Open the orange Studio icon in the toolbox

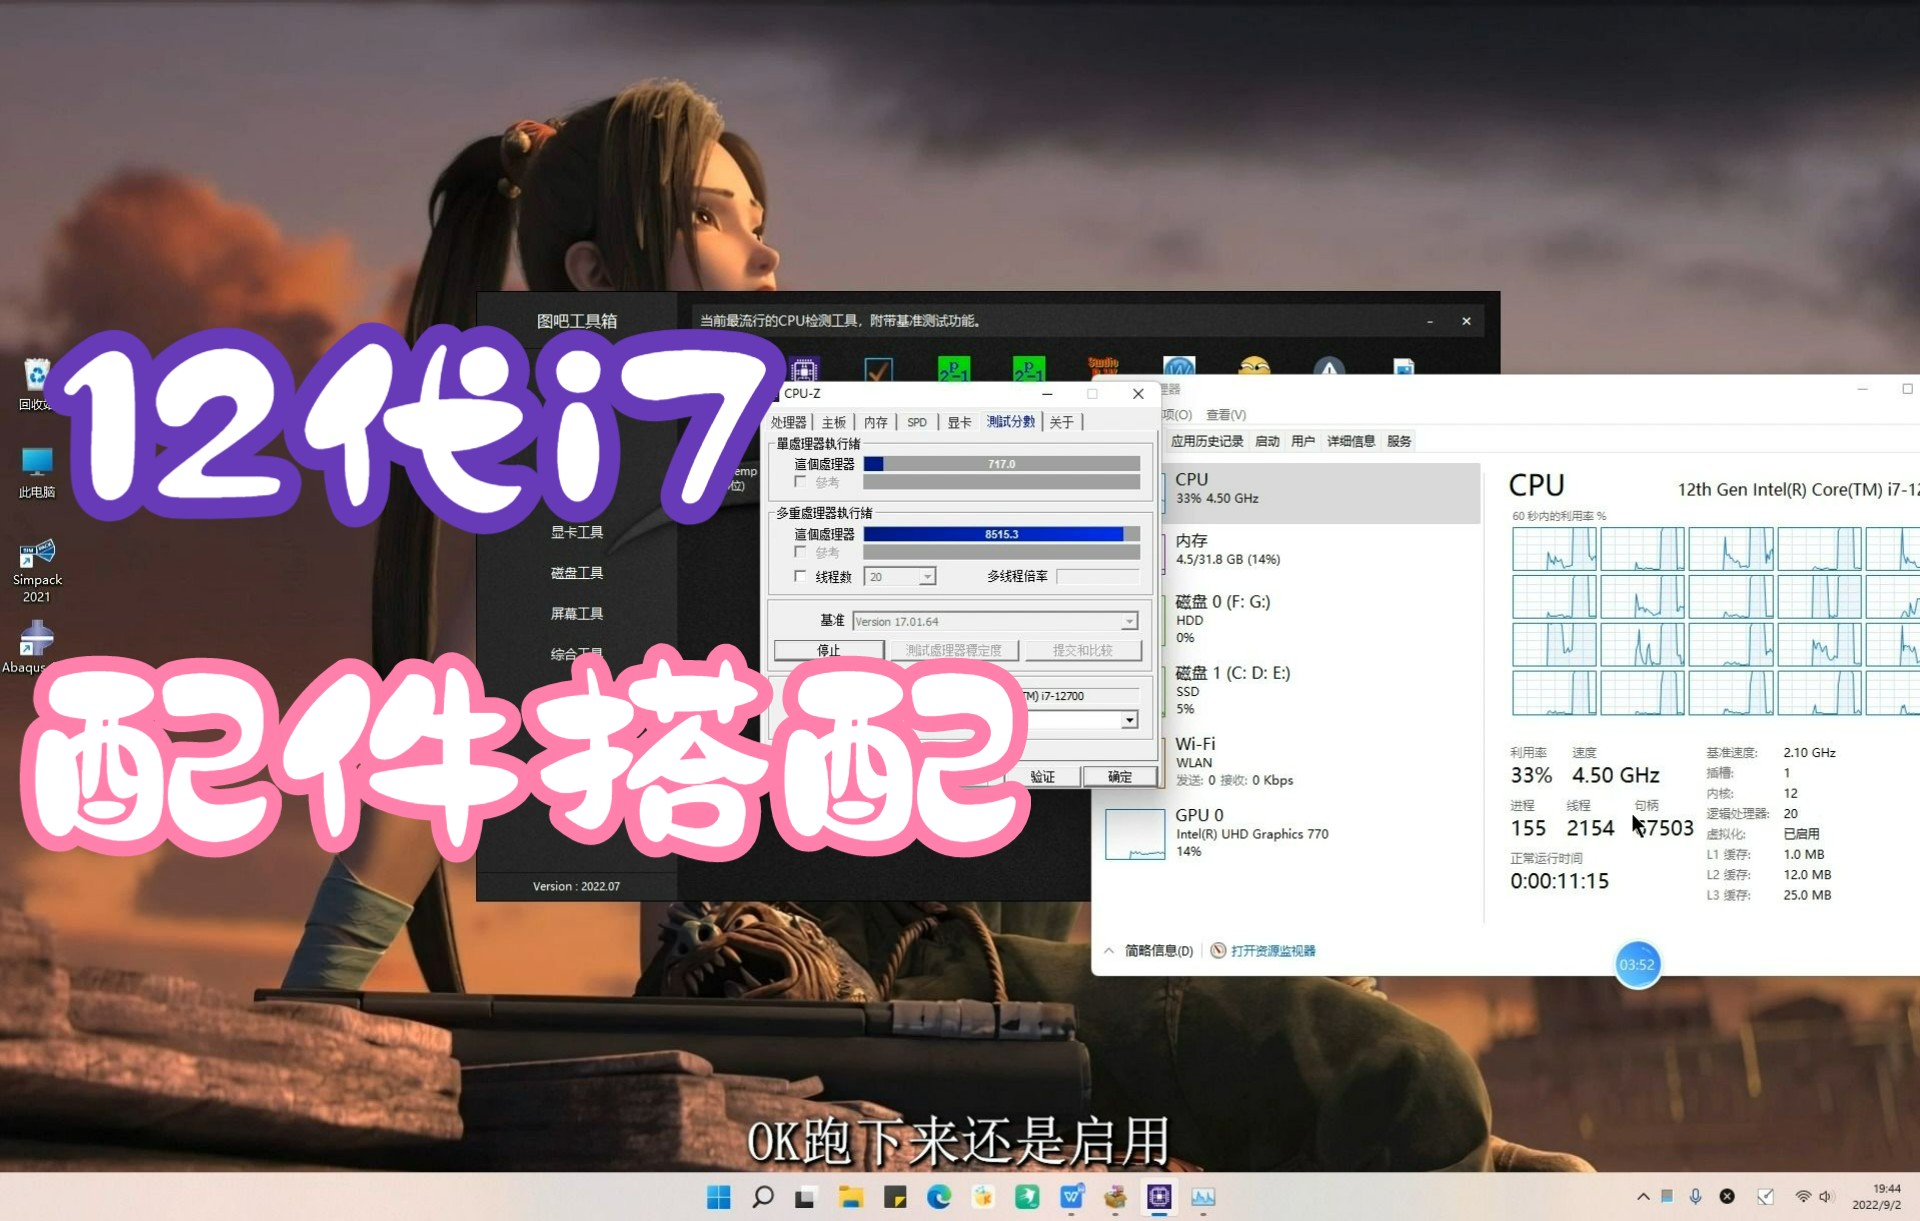tap(1103, 367)
